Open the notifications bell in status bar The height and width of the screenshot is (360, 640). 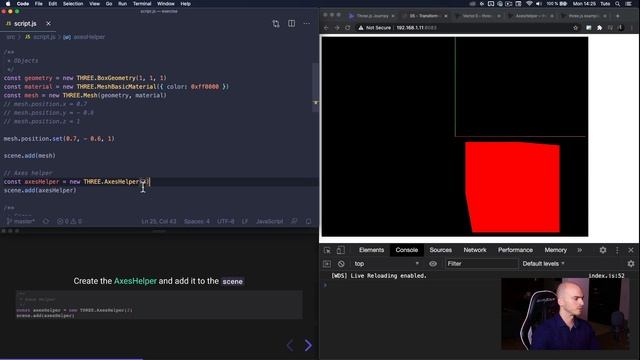(309, 221)
